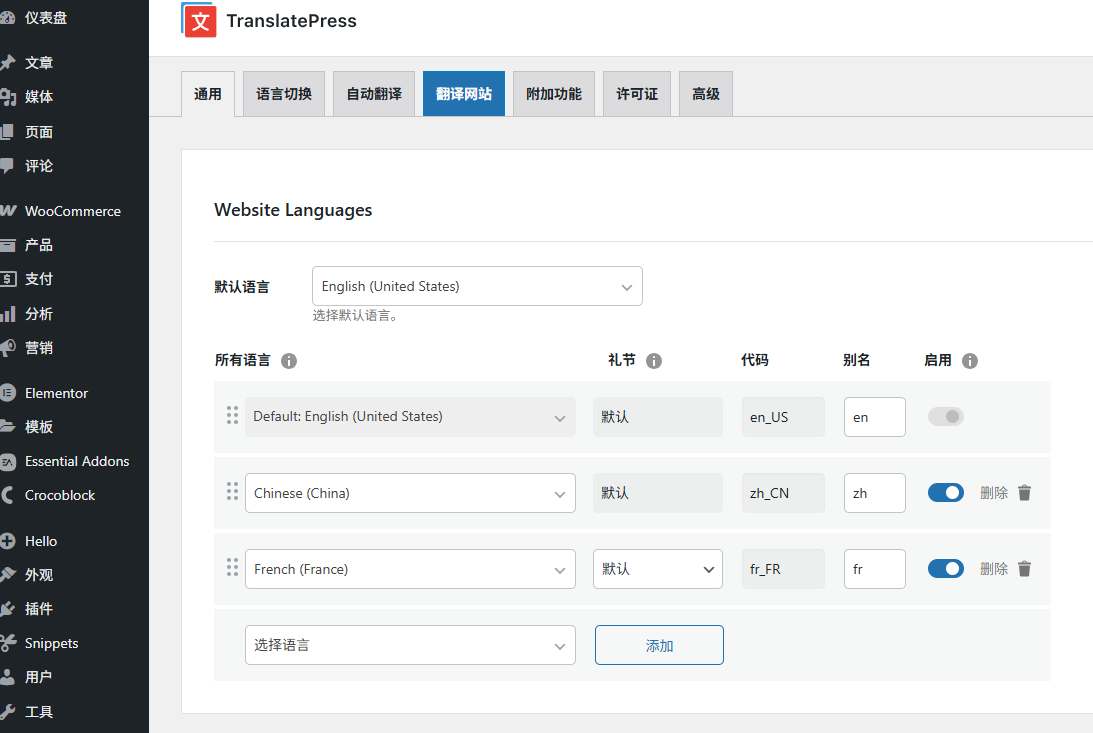This screenshot has width=1093, height=733.
Task: Click info icon next to 礼节
Action: click(x=654, y=361)
